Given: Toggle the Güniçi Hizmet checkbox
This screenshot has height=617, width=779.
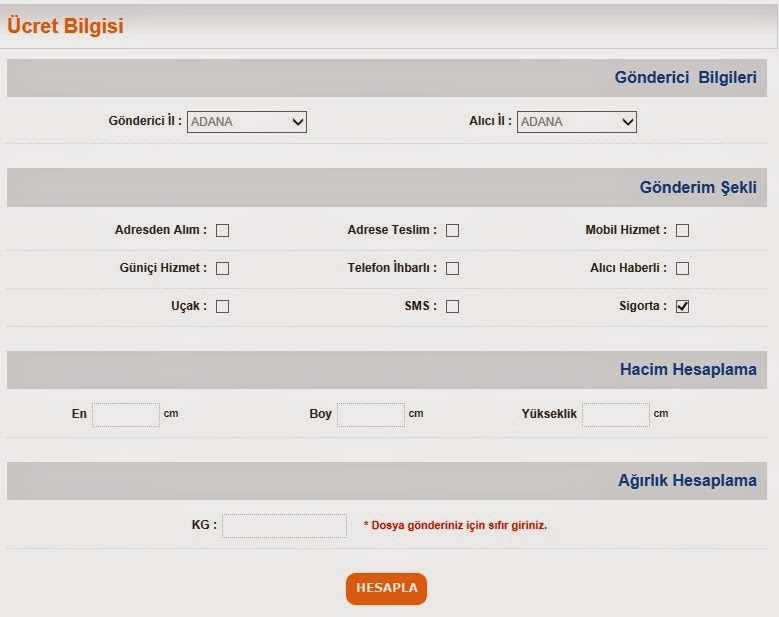Looking at the screenshot, I should 223,268.
